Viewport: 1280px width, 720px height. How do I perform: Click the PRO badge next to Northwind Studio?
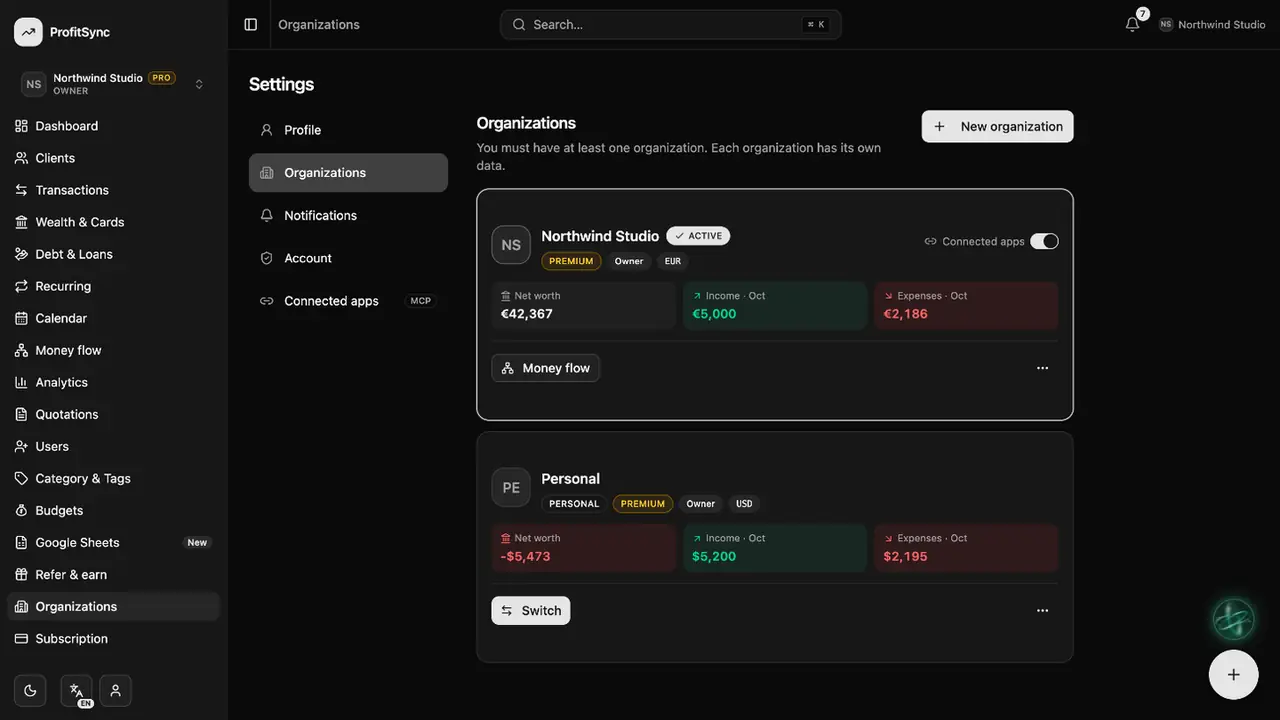coord(162,78)
